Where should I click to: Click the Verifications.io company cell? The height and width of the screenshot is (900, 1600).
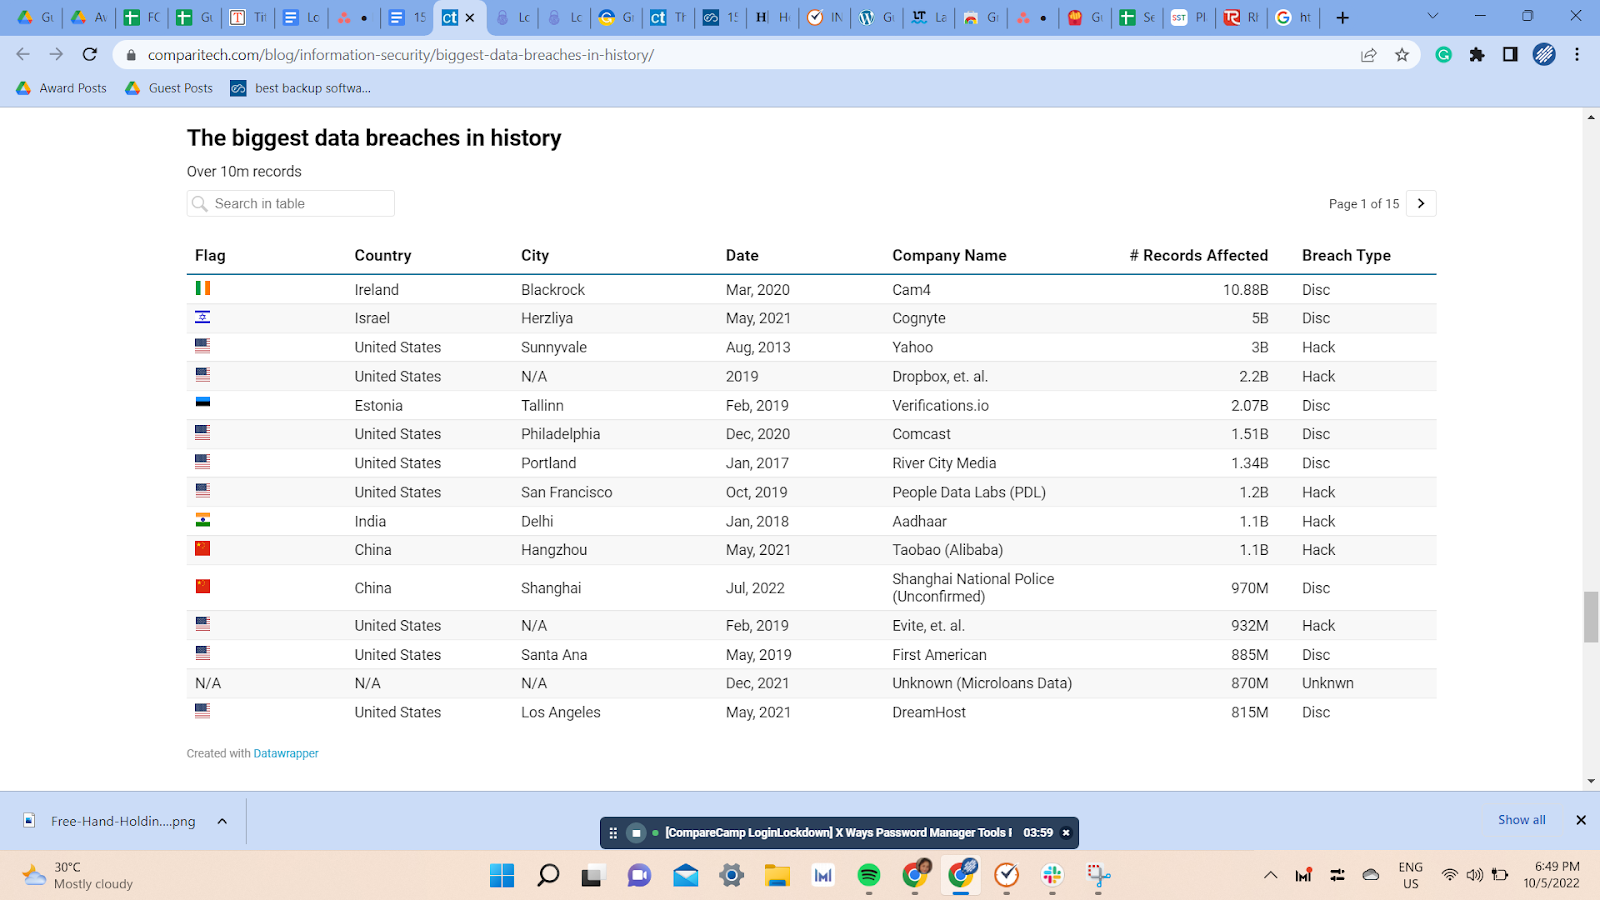pos(940,405)
